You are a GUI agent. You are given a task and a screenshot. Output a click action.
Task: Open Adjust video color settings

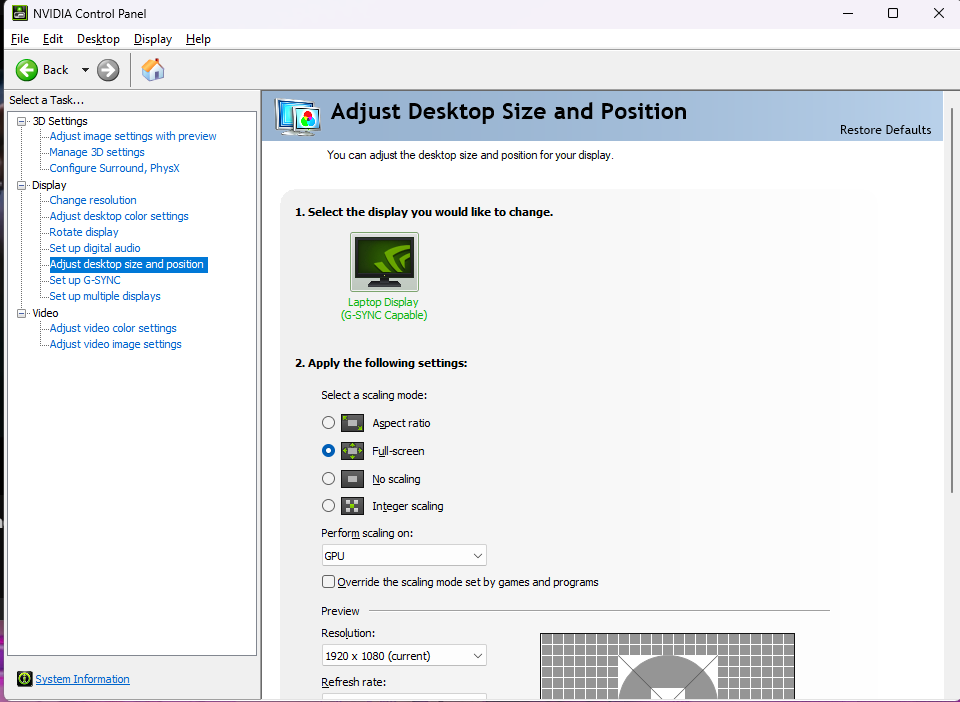pyautogui.click(x=113, y=328)
